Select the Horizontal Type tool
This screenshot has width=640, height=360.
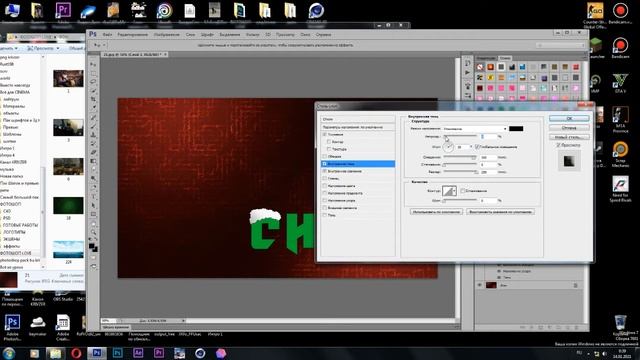click(x=93, y=196)
